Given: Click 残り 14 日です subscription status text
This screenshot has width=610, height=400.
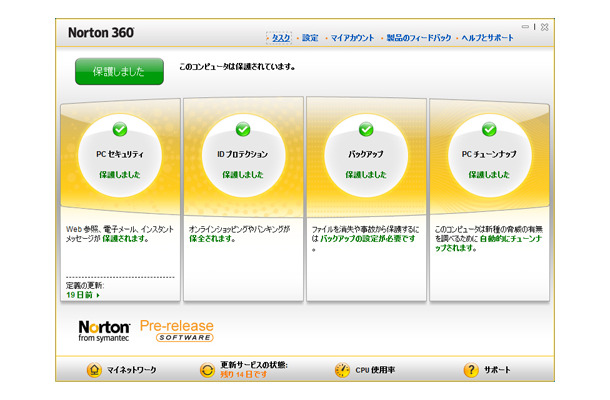Looking at the screenshot, I should pos(244,375).
